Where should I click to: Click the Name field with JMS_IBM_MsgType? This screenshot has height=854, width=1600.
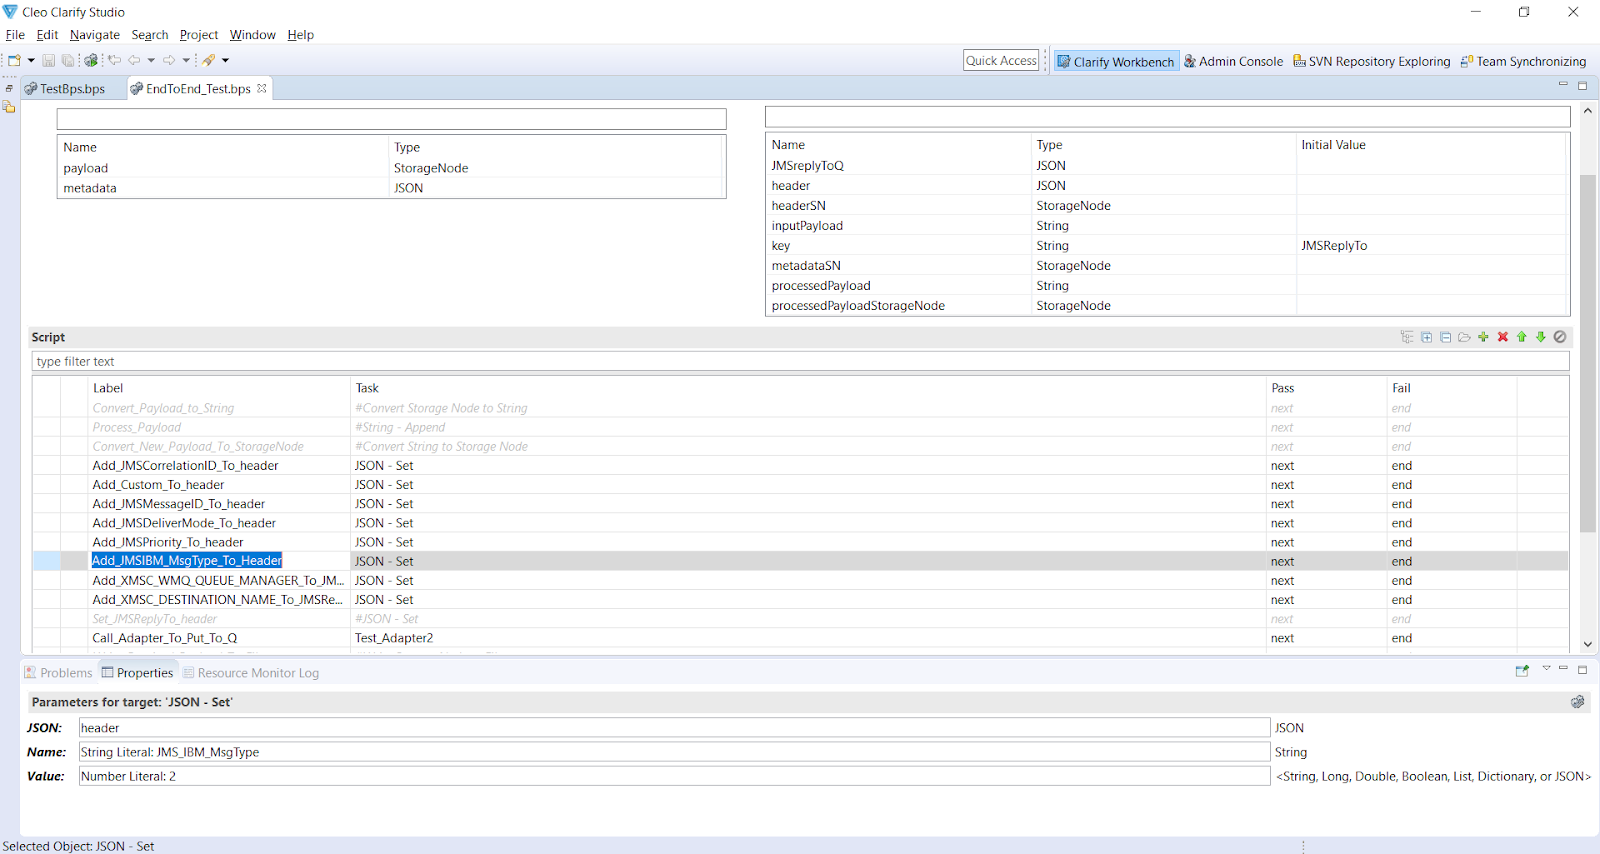(674, 752)
